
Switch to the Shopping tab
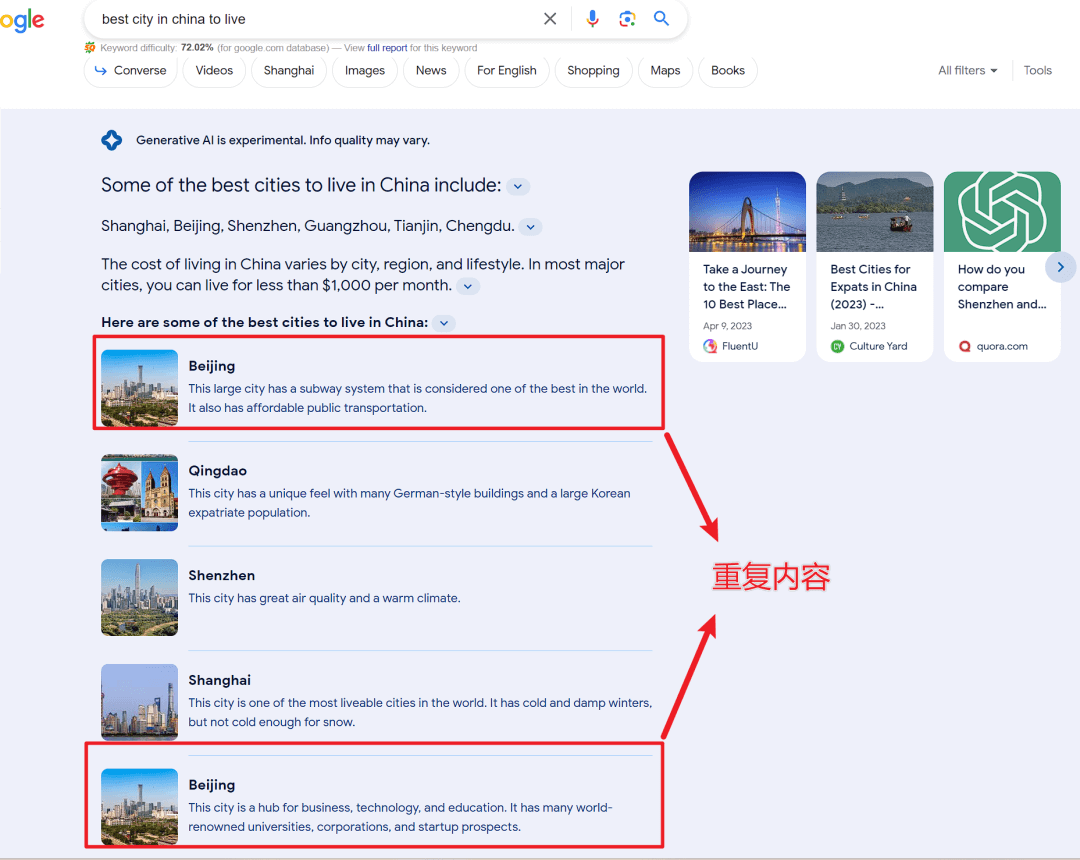pyautogui.click(x=594, y=70)
